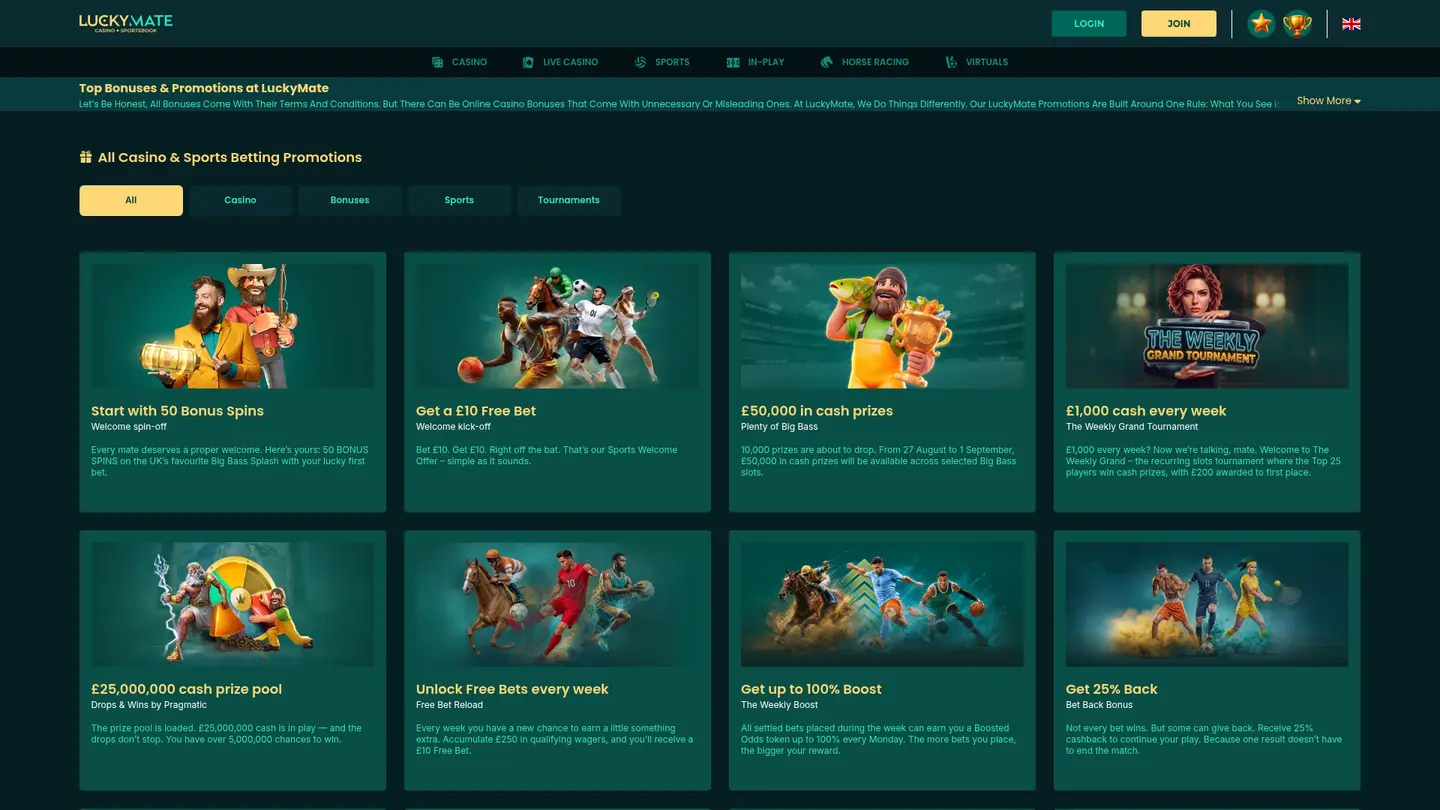Open the Weekly Grand Tournament image
The height and width of the screenshot is (810, 1440).
pos(1207,326)
